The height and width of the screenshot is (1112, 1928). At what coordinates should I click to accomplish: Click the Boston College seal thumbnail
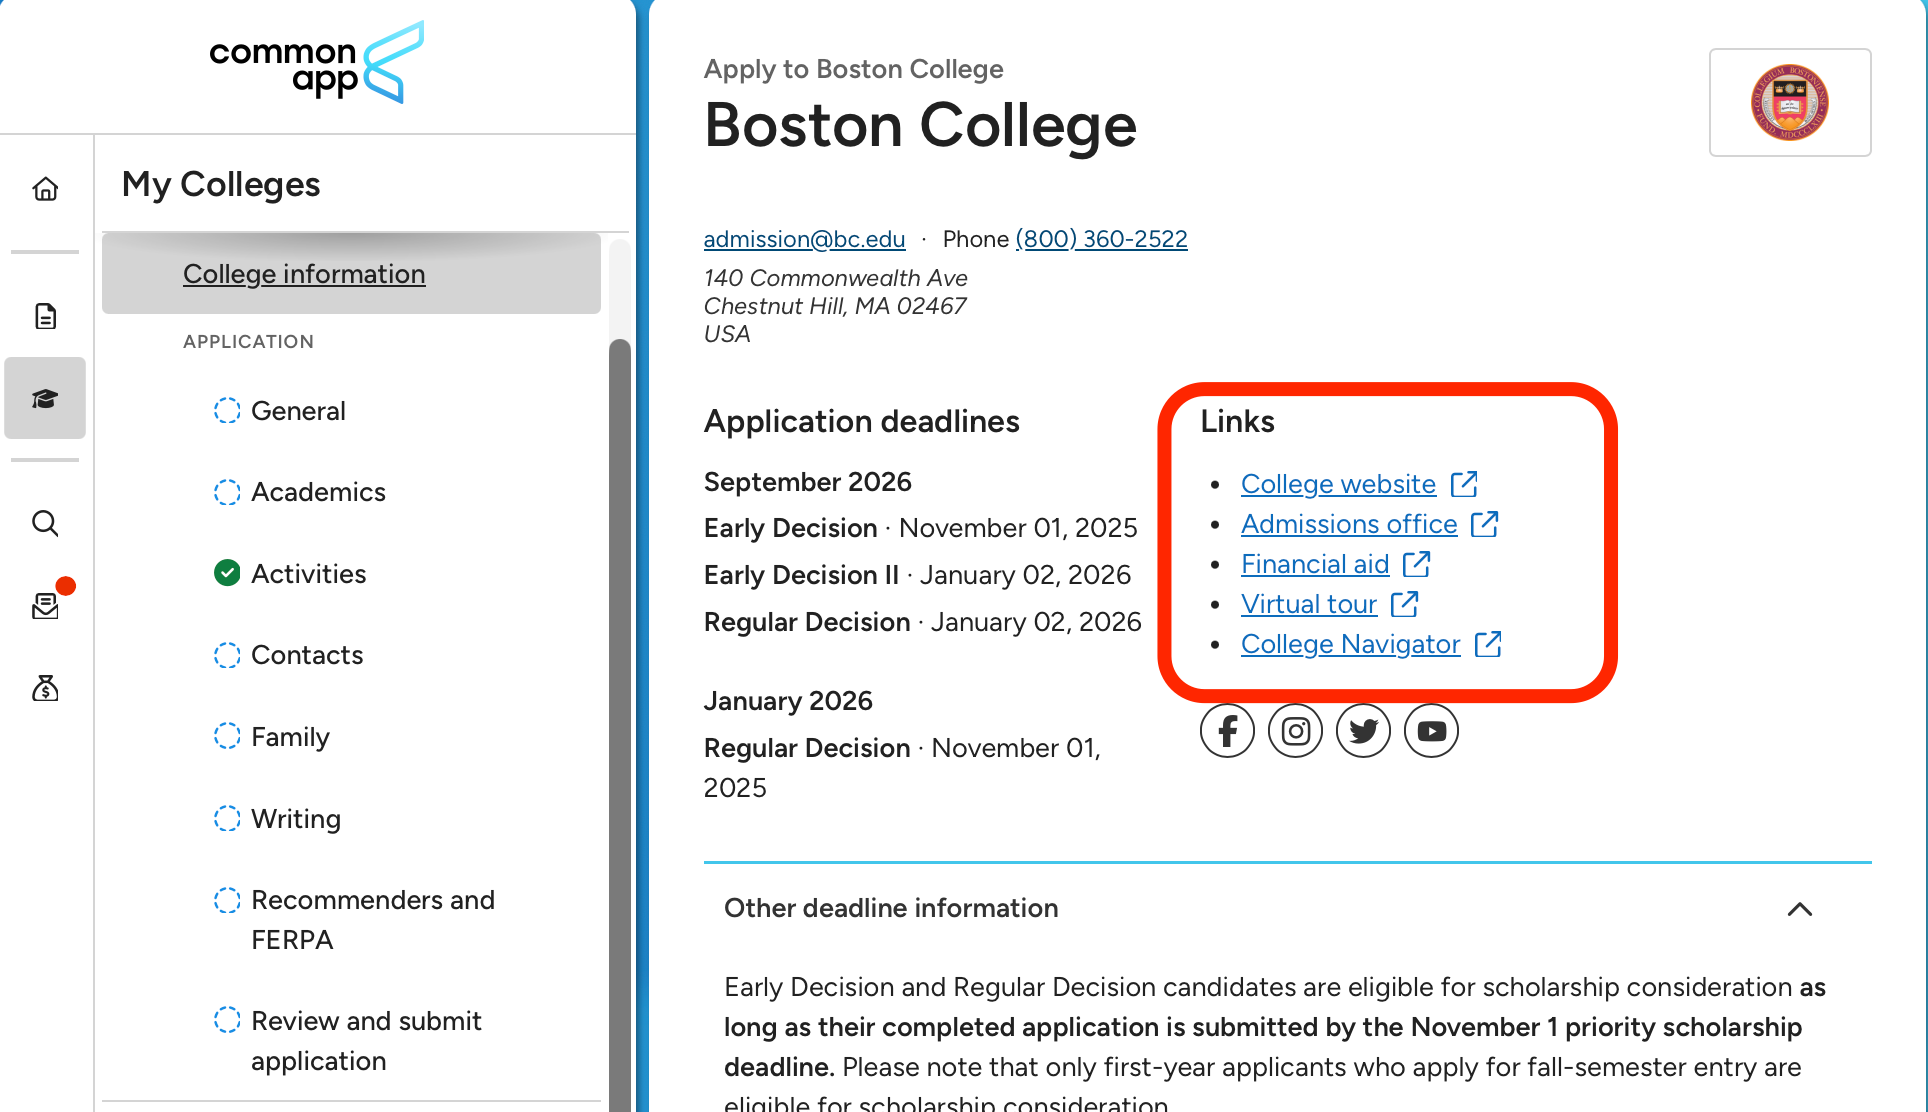point(1789,102)
